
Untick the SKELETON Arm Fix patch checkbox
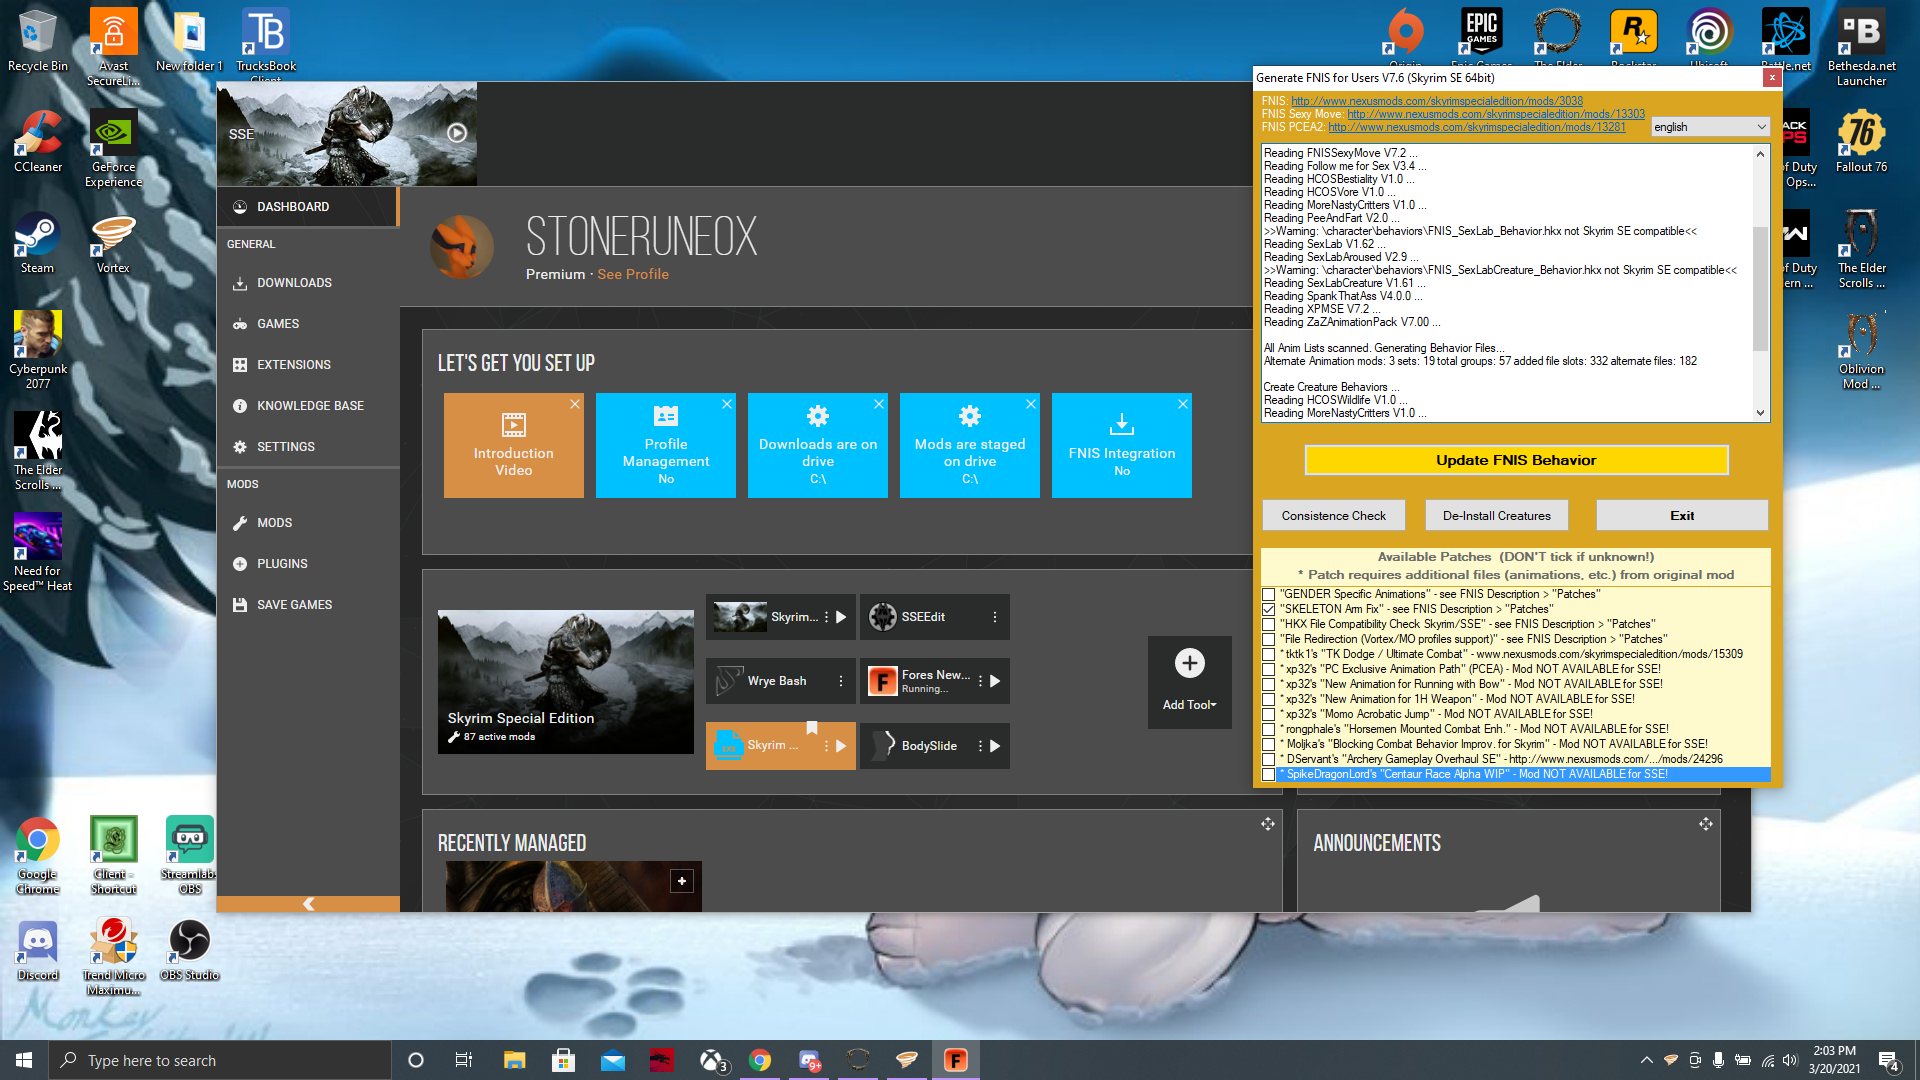point(1268,609)
